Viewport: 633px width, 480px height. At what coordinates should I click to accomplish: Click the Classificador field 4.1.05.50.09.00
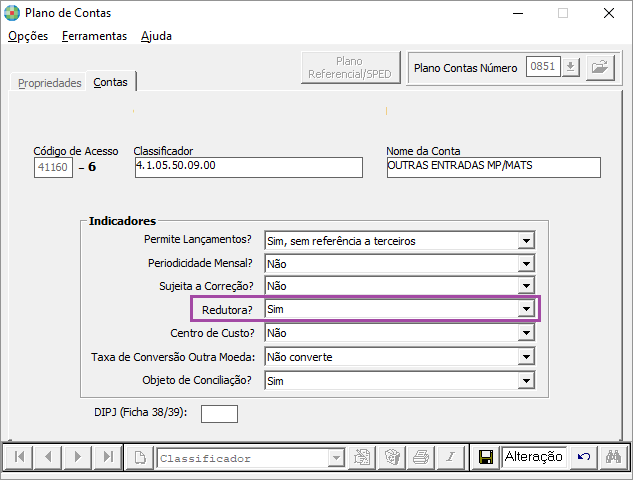[249, 167]
